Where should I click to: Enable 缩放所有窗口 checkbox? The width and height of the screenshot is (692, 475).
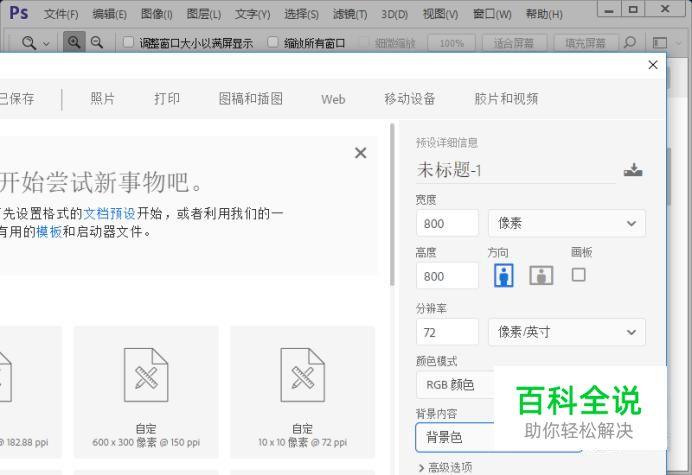point(273,42)
